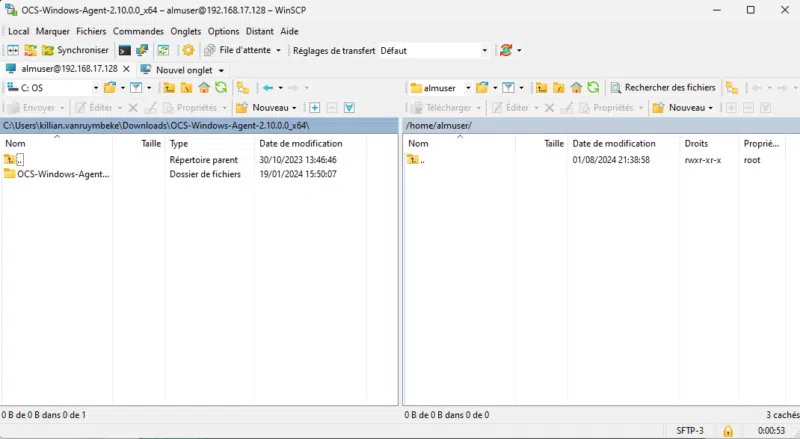Open the Distant menu
800x439 pixels.
[260, 31]
